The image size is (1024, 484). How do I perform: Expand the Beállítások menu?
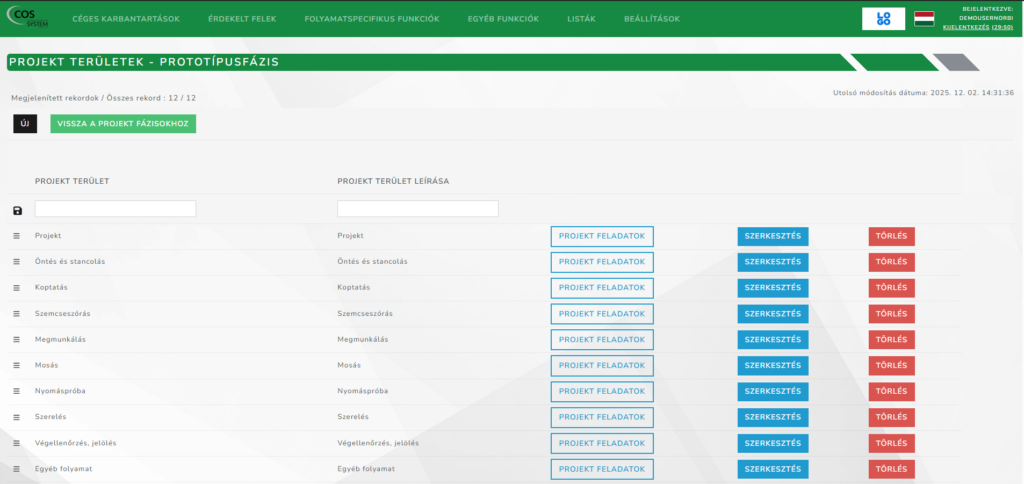pyautogui.click(x=651, y=19)
